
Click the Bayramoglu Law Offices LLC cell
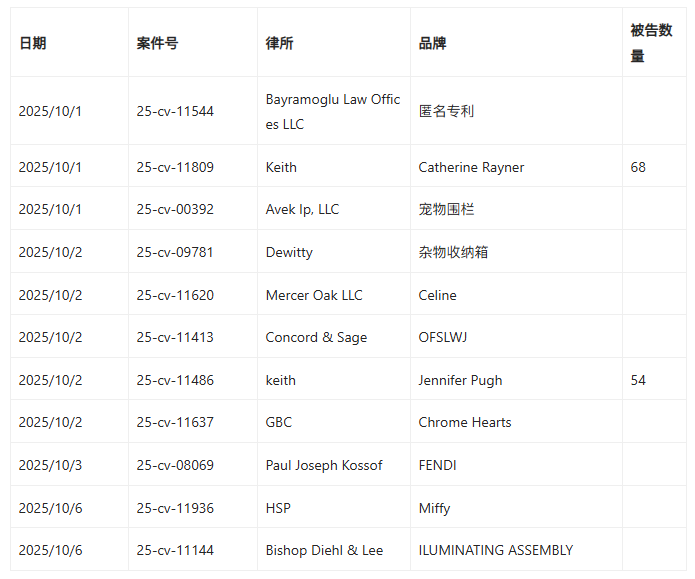click(332, 111)
